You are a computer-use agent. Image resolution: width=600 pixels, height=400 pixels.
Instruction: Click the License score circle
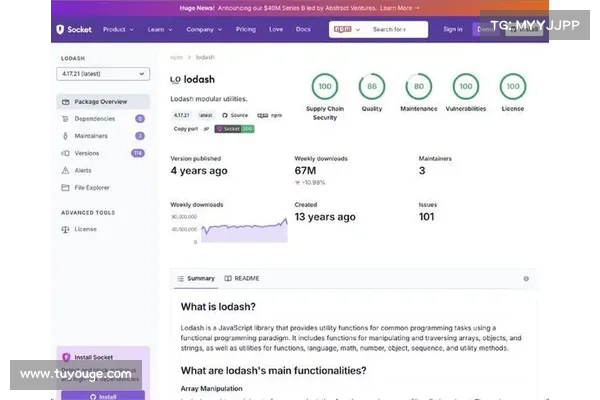coord(513,87)
